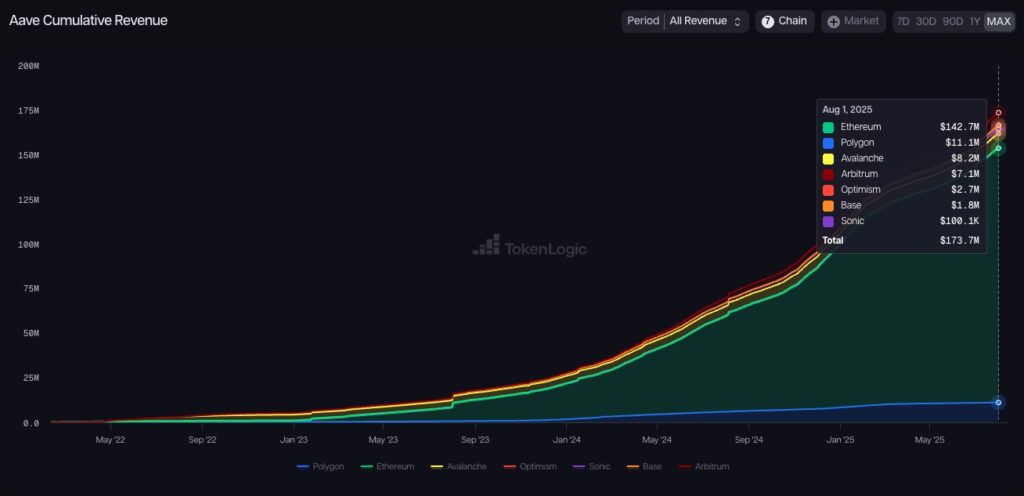This screenshot has width=1024, height=496.
Task: Click the dark red Arbitrum swatch in tooltip
Action: [x=828, y=174]
